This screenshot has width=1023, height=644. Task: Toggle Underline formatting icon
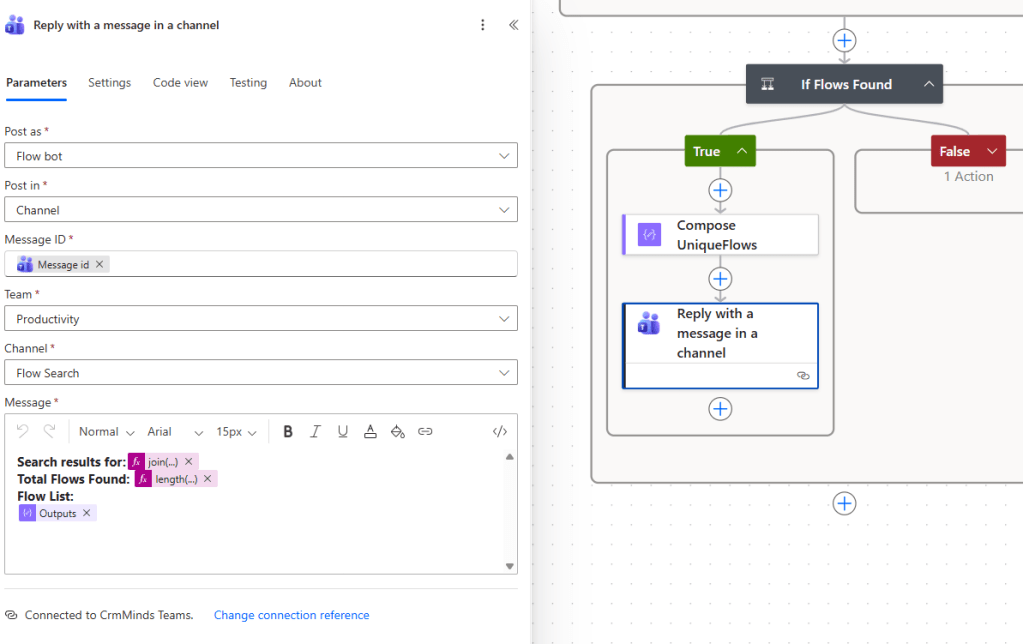pyautogui.click(x=343, y=432)
